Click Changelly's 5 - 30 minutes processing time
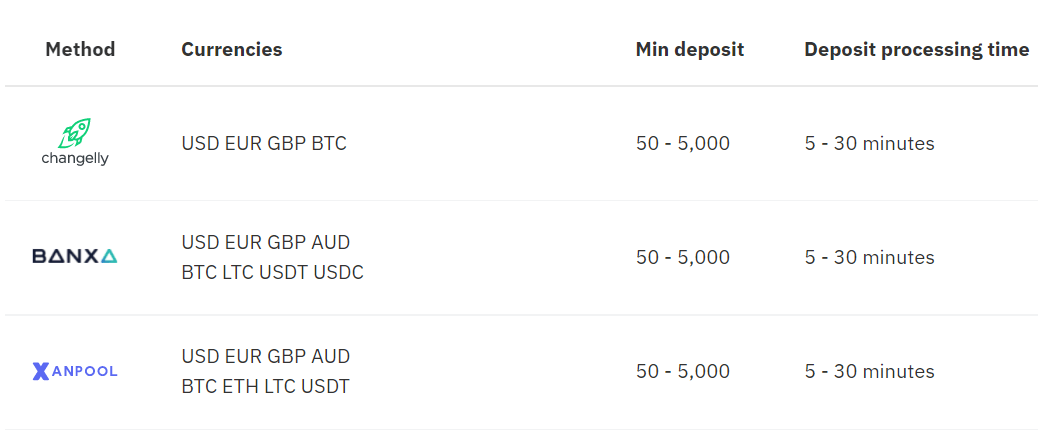 869,143
